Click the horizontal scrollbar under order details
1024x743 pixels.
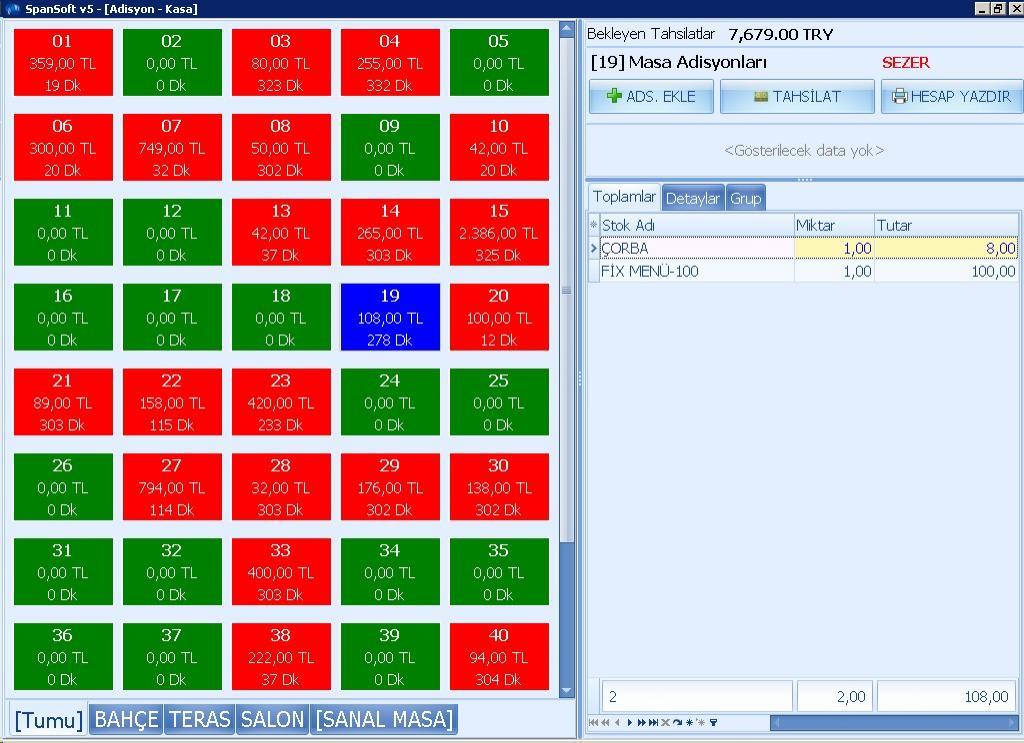tap(895, 722)
